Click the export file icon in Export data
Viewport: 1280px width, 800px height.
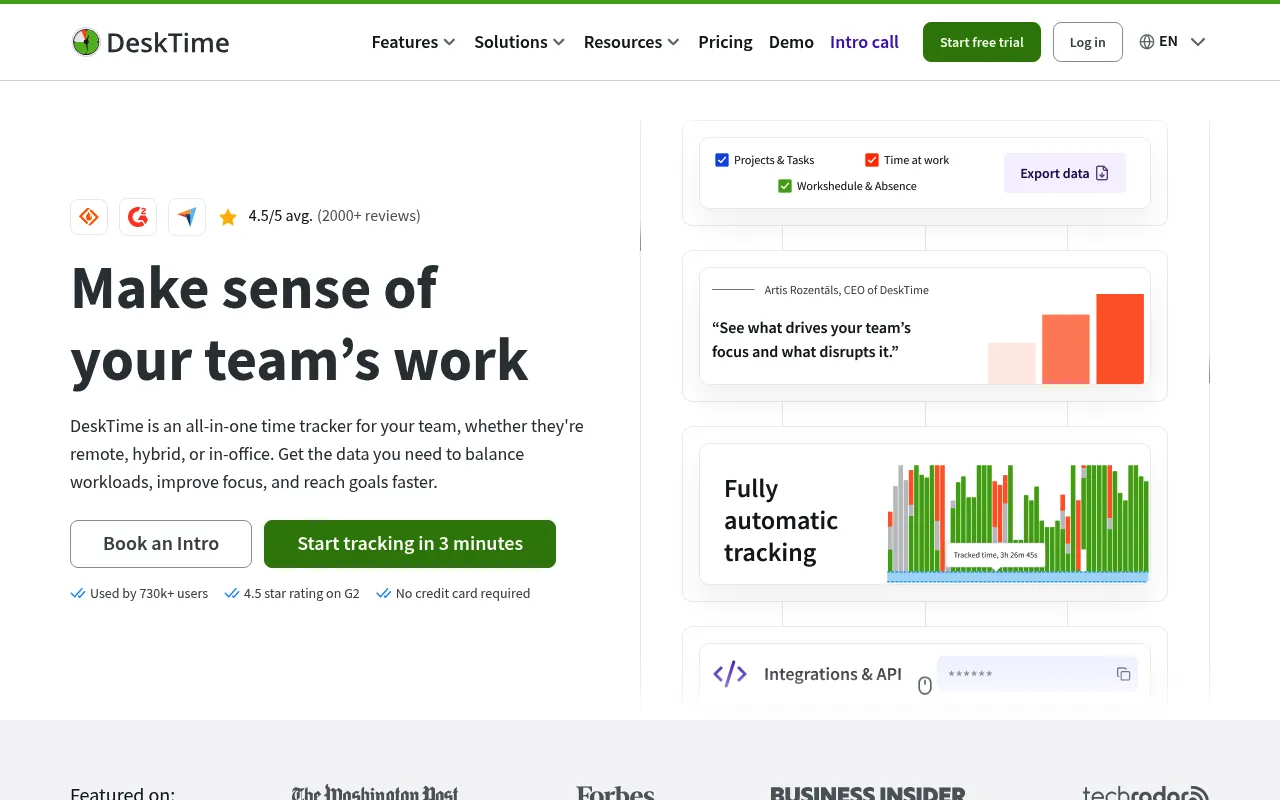[1102, 173]
